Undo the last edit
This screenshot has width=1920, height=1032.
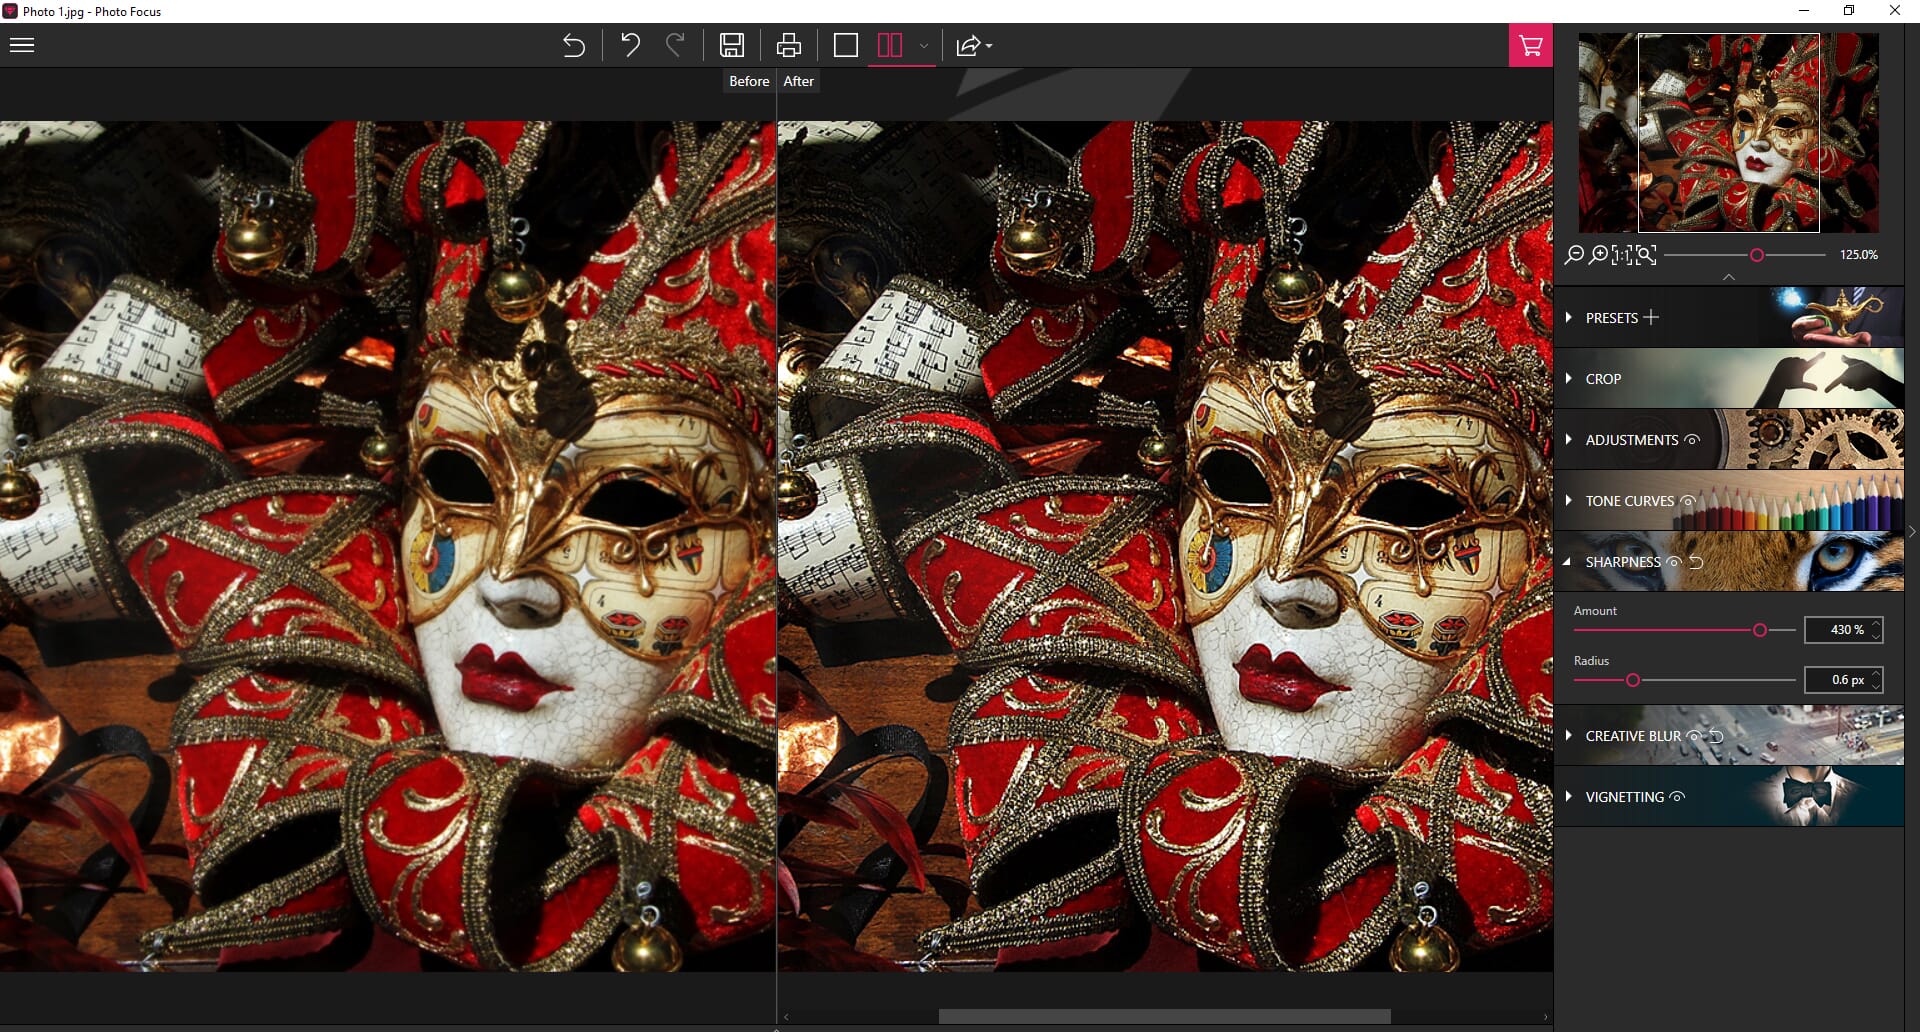click(630, 45)
